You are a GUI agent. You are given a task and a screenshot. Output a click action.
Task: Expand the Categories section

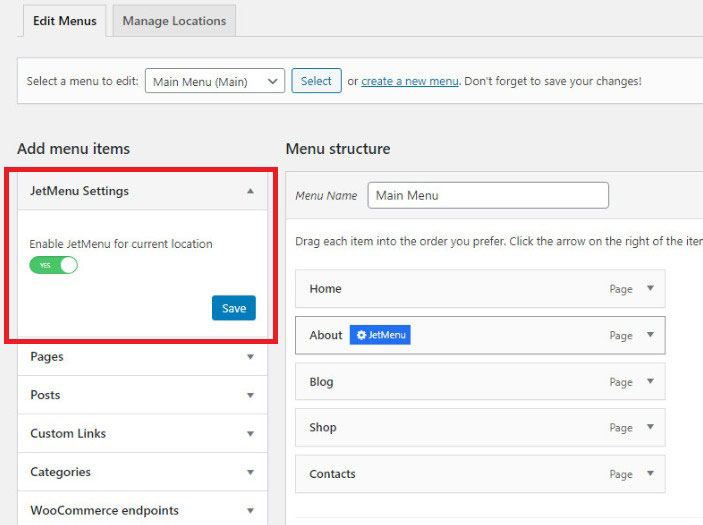click(x=250, y=472)
